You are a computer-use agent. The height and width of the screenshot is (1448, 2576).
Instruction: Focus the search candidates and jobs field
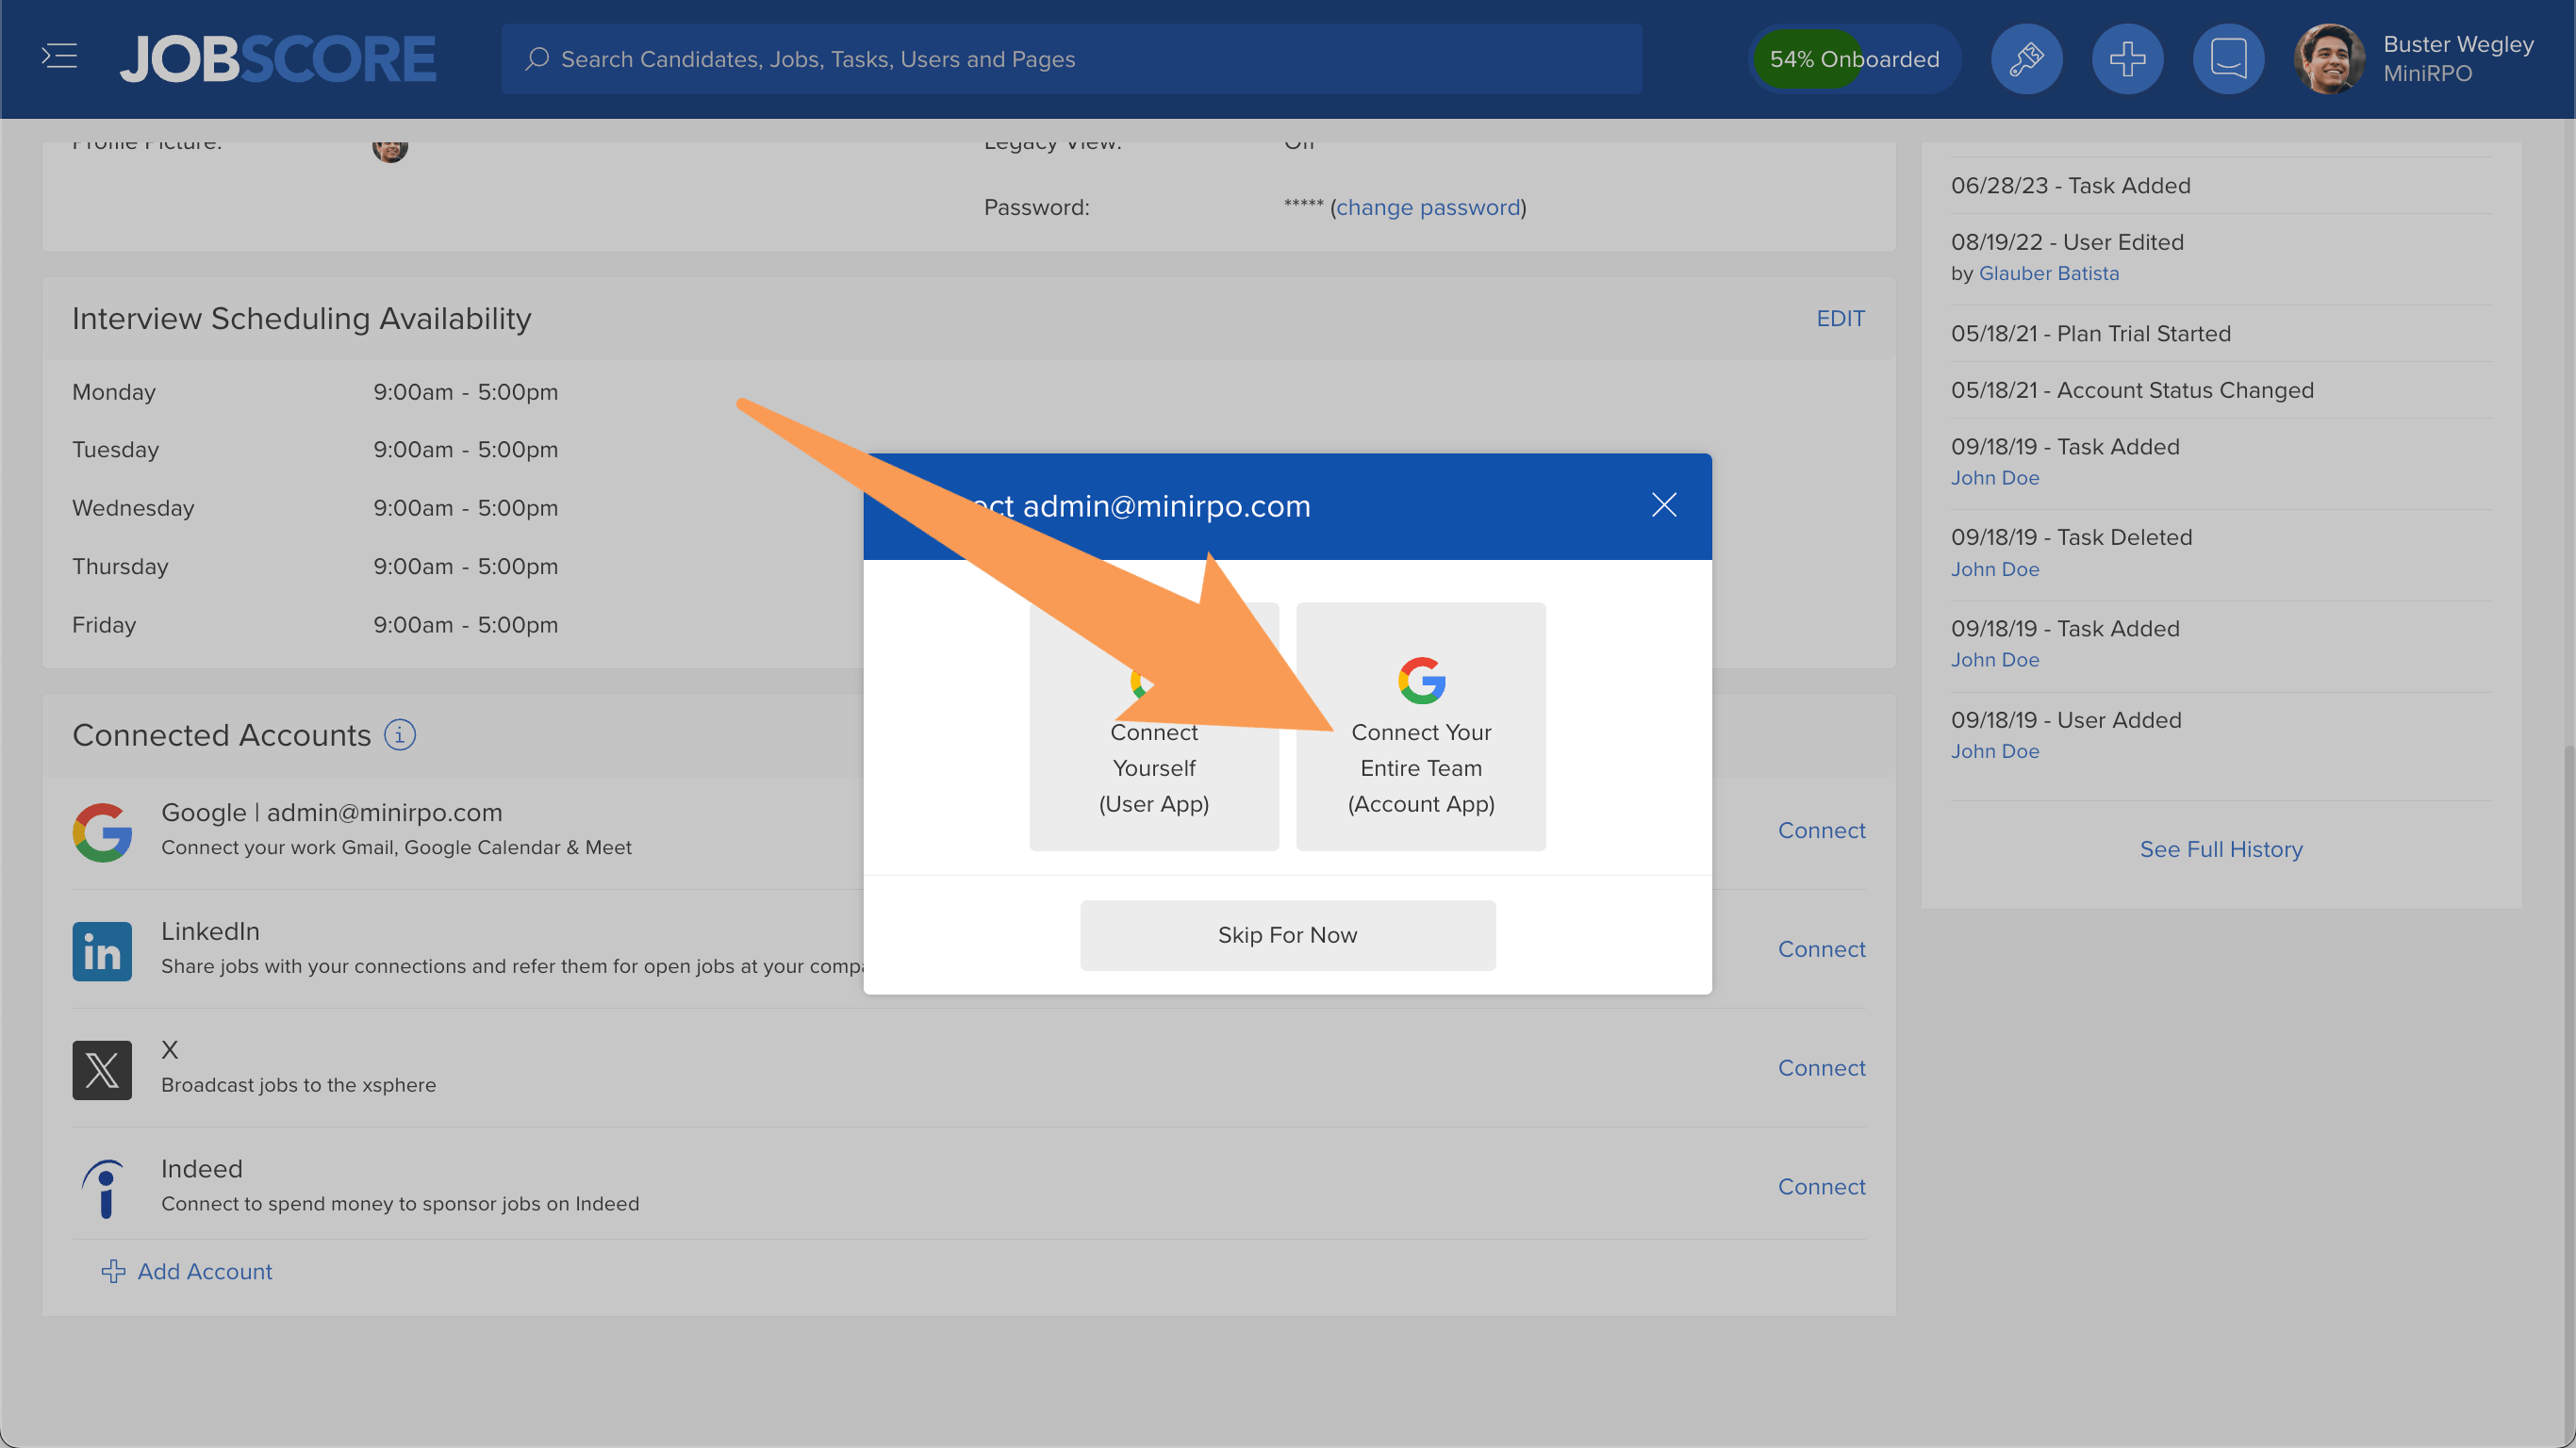[x=1071, y=59]
